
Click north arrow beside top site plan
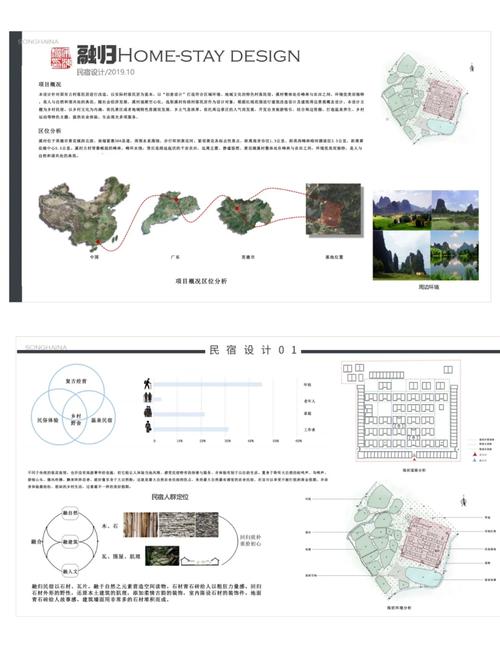[x=472, y=67]
